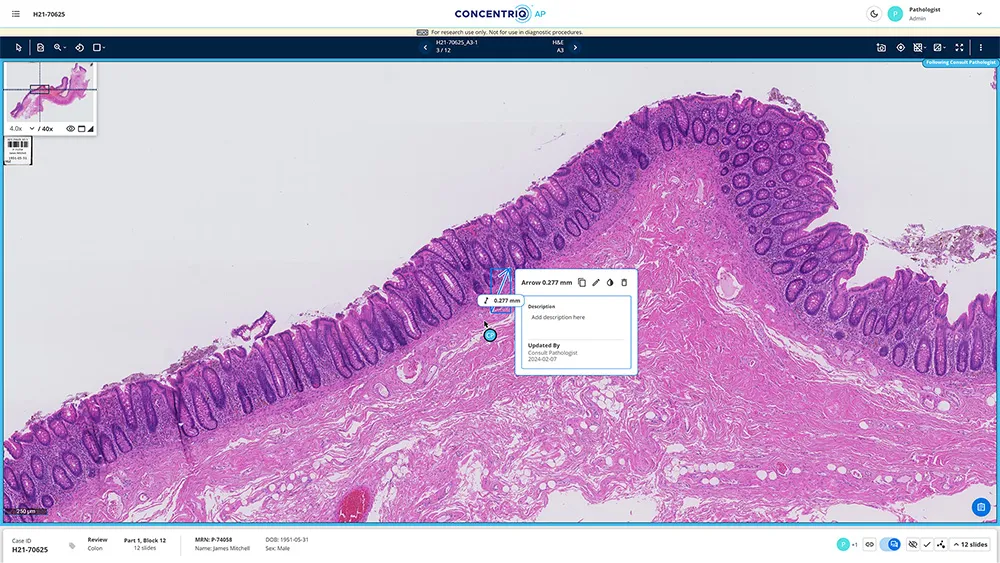Viewport: 1000px width, 563px height.
Task: Click the target focus icon in toolbar
Action: [x=901, y=47]
